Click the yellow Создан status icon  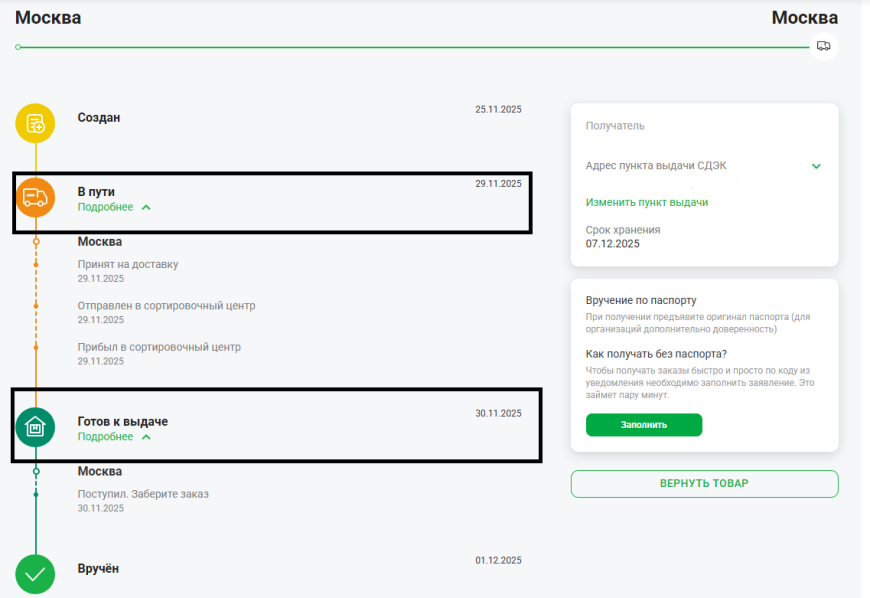(35, 123)
